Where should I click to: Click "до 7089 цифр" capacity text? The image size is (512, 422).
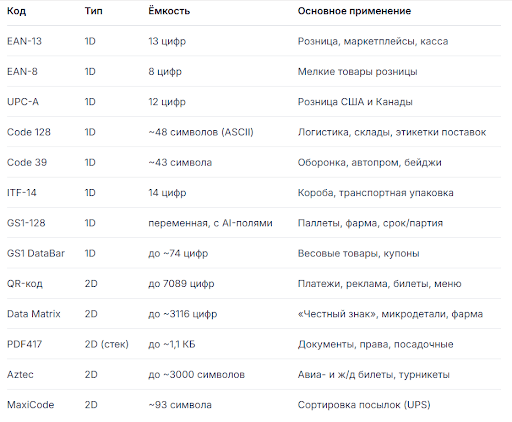(181, 284)
